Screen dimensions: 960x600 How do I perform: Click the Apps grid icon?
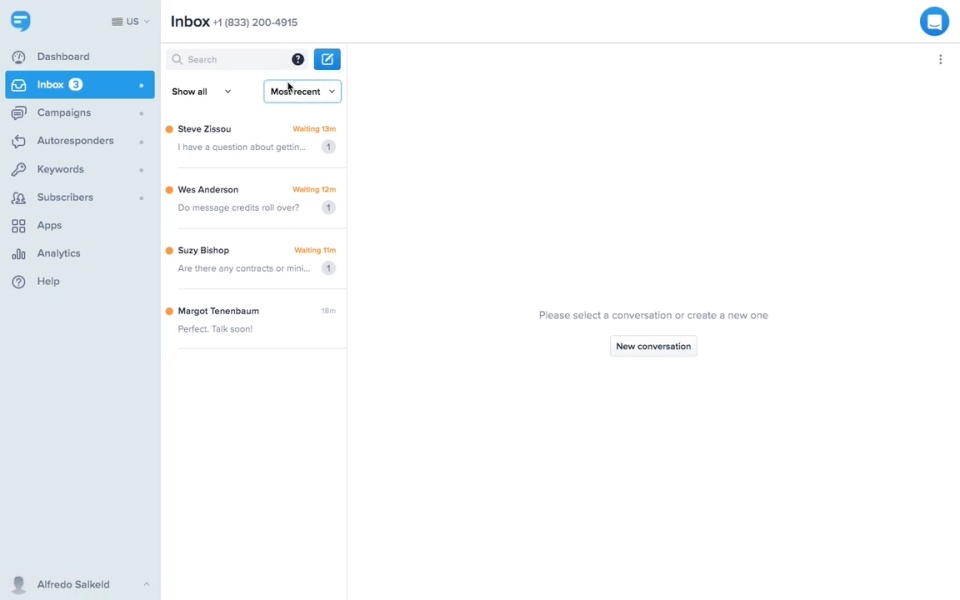click(x=19, y=226)
